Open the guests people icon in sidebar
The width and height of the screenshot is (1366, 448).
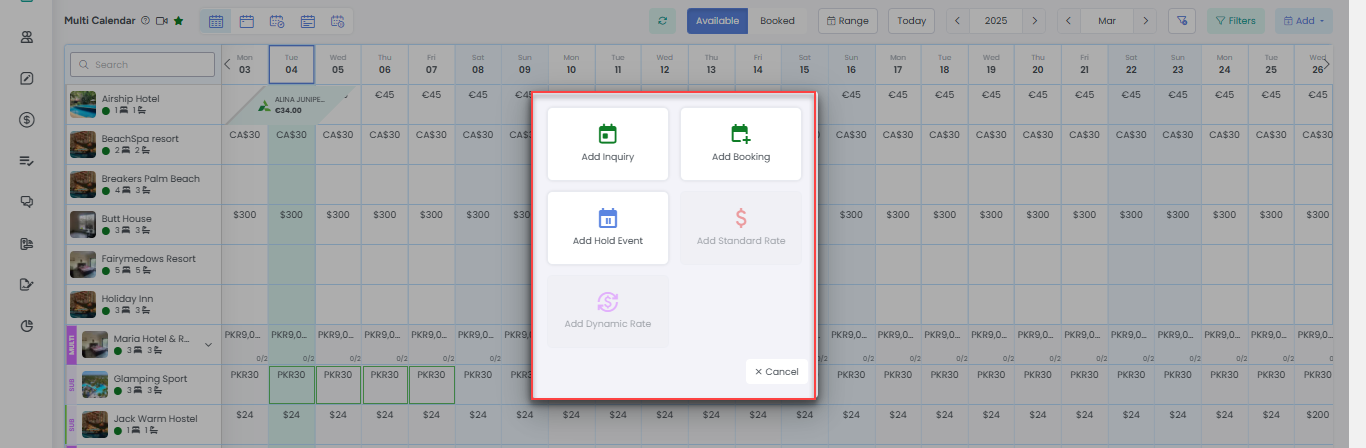(x=27, y=38)
